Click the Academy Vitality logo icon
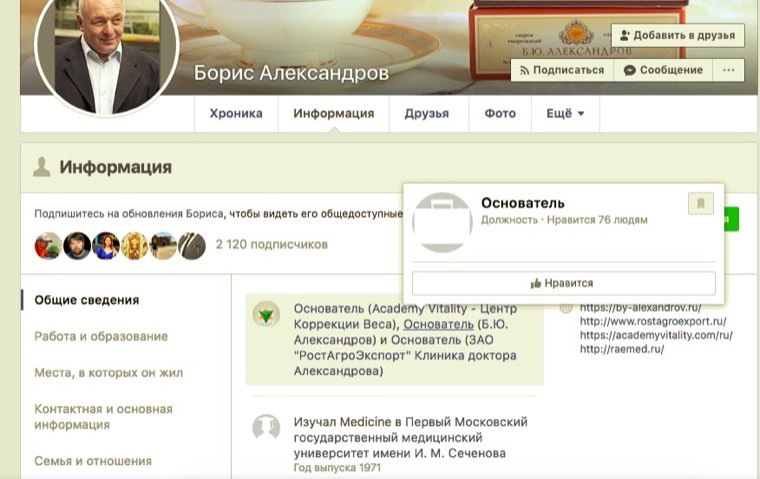This screenshot has width=760, height=479. (x=266, y=314)
